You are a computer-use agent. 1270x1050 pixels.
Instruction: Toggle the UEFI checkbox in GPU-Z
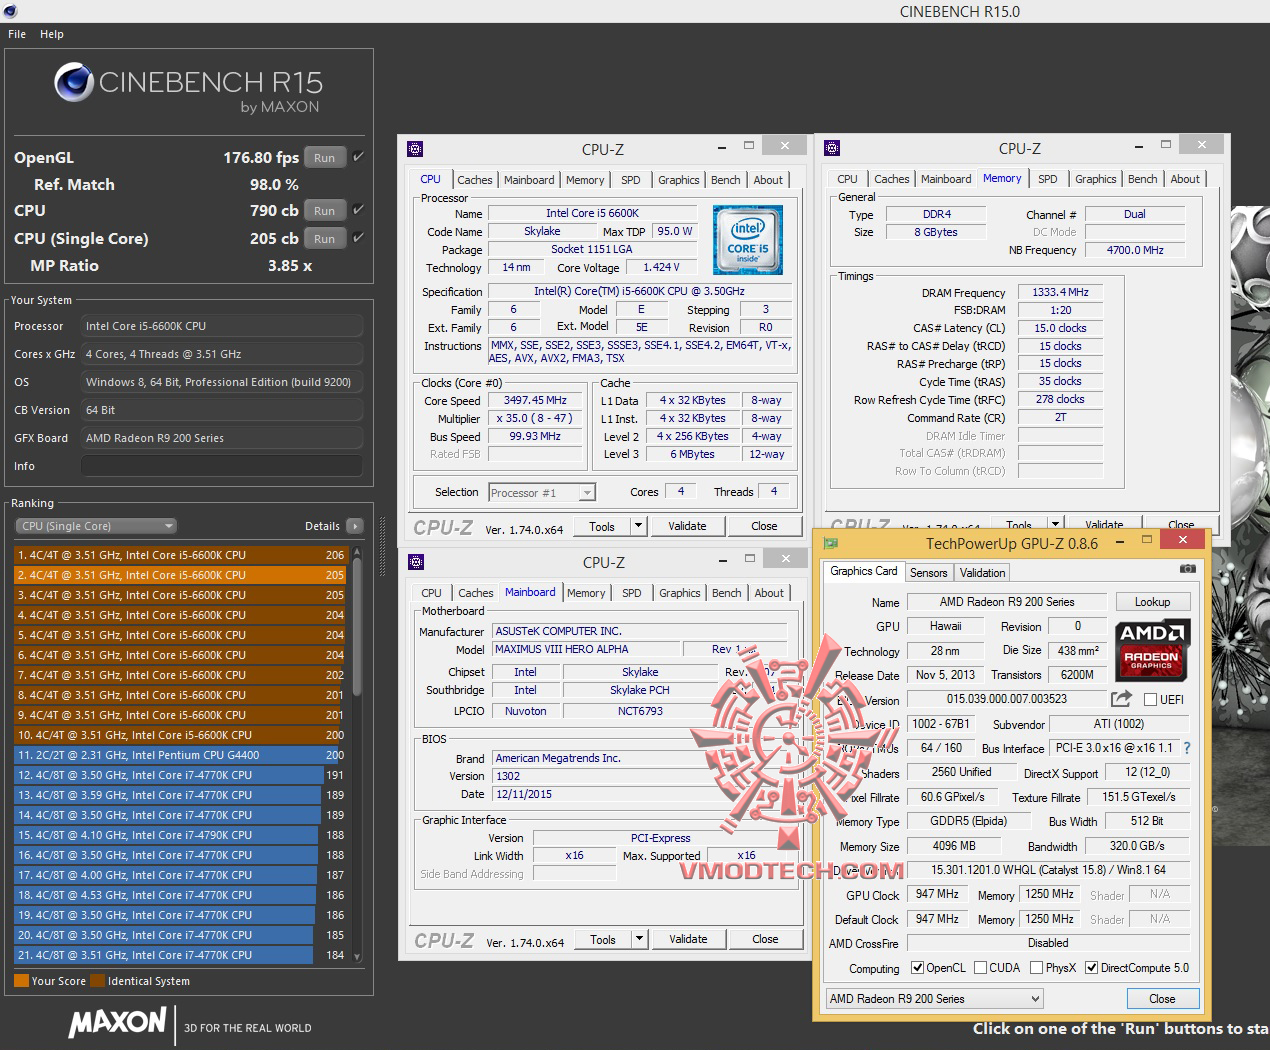[x=1150, y=700]
